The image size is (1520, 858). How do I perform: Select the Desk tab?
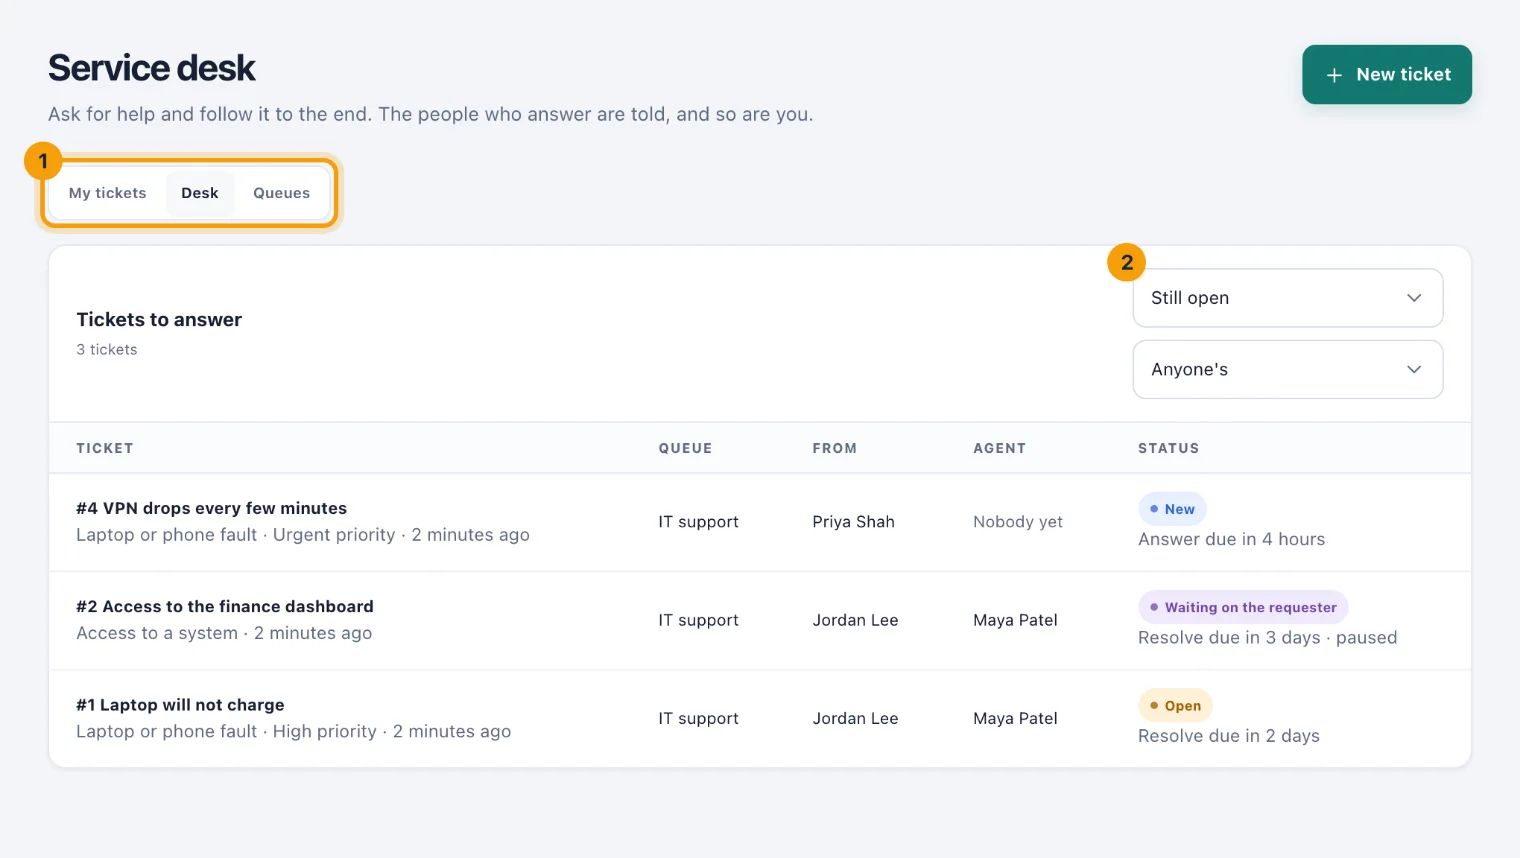click(200, 193)
